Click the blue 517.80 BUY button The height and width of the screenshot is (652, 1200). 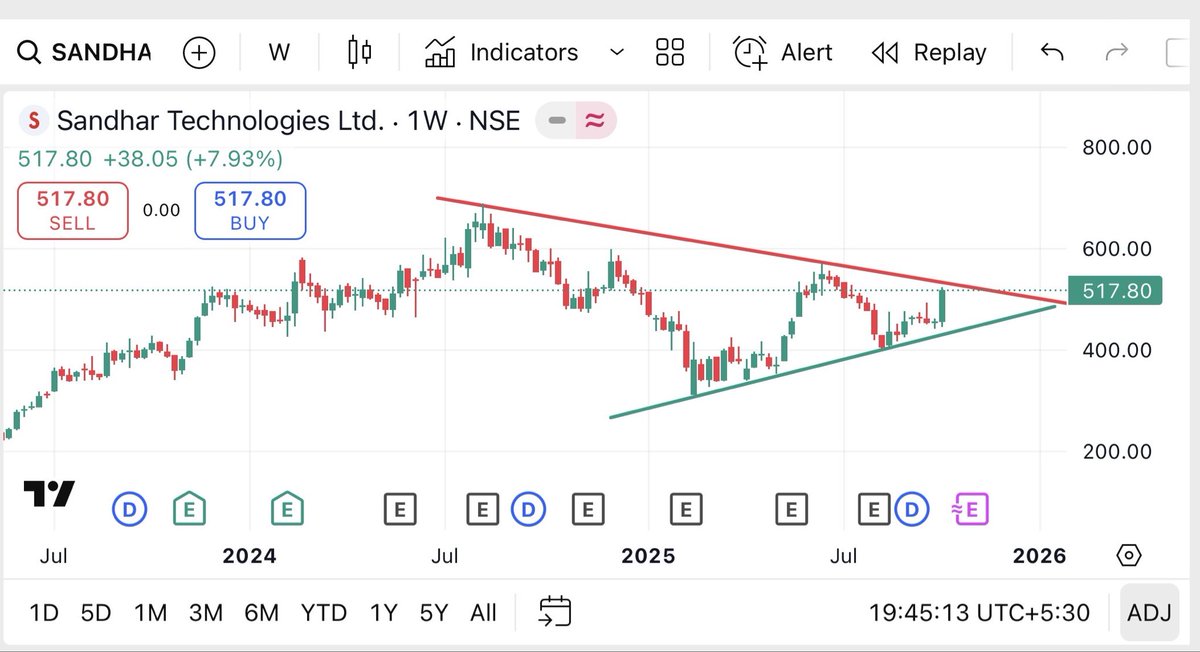(x=250, y=210)
